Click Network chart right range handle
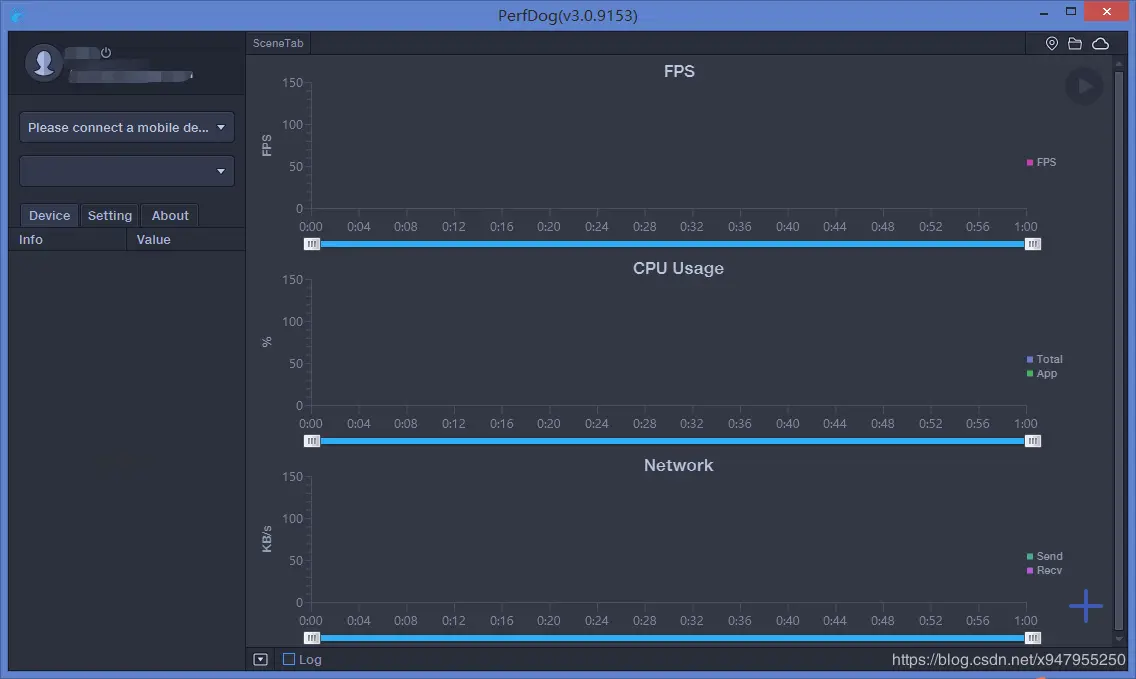1136x679 pixels. [x=1033, y=638]
